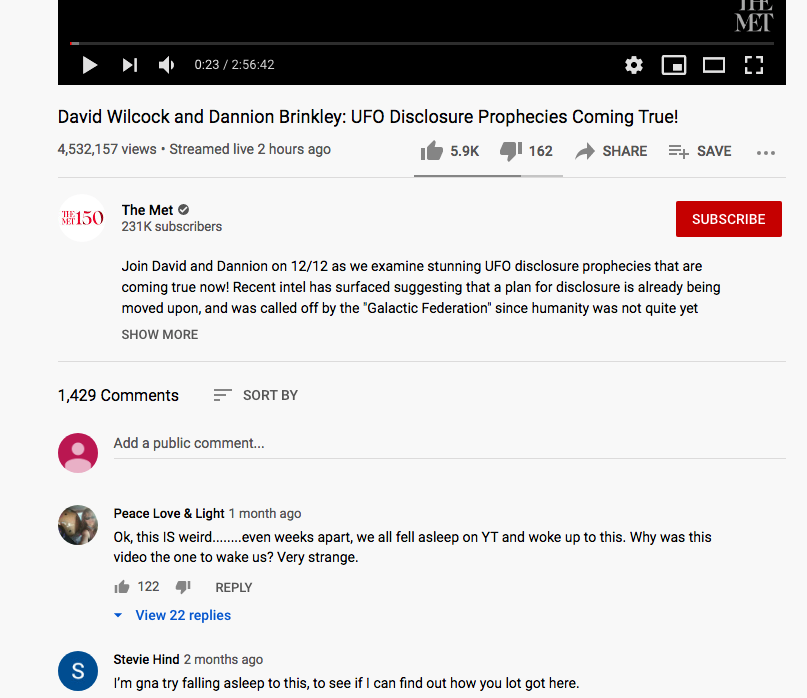This screenshot has width=807, height=698.
Task: Switch to theater mode
Action: (x=714, y=65)
